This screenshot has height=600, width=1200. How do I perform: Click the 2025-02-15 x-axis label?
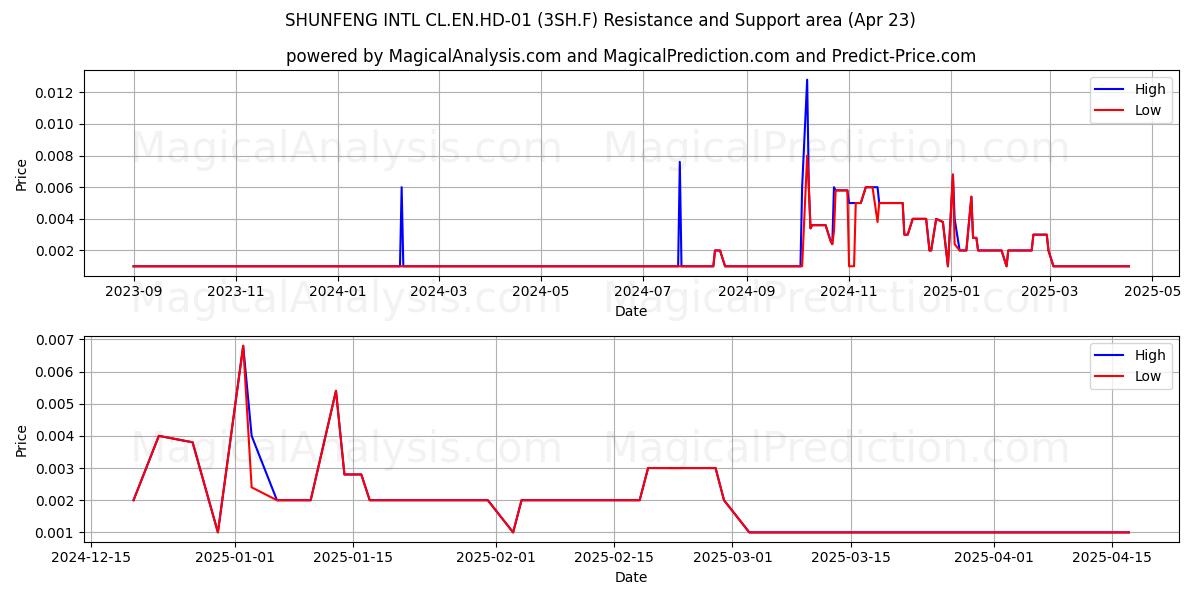point(615,557)
